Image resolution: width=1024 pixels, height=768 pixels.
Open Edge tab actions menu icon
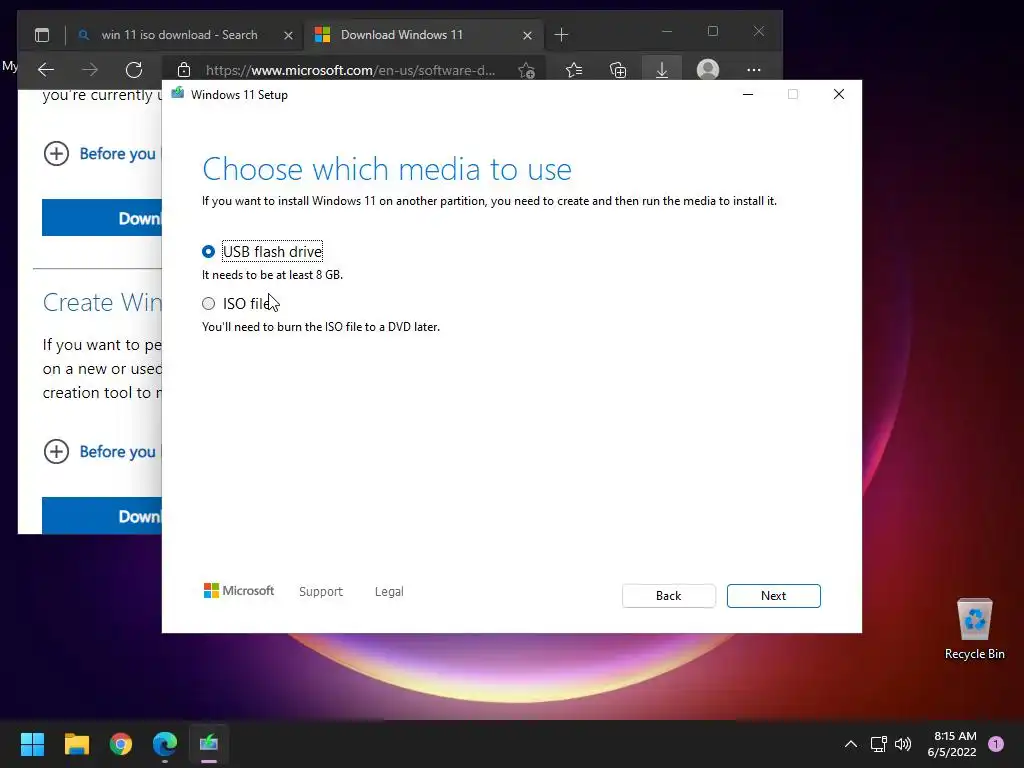point(42,35)
